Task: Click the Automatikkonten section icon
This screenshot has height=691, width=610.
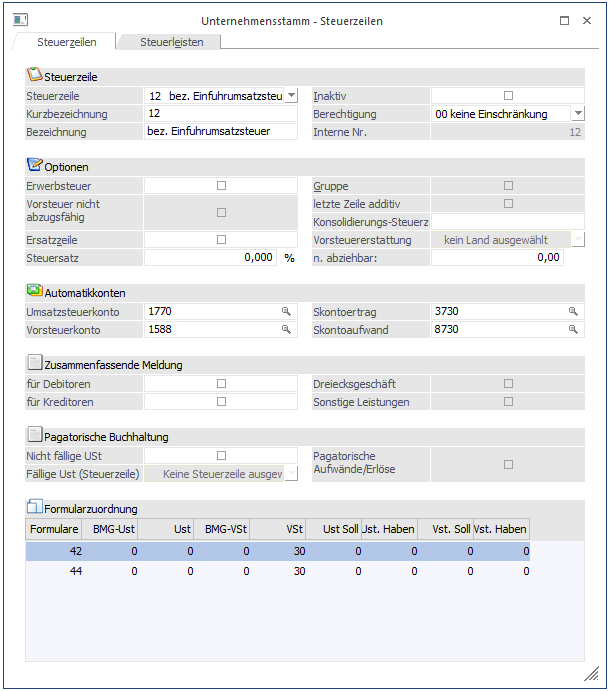Action: tap(35, 291)
